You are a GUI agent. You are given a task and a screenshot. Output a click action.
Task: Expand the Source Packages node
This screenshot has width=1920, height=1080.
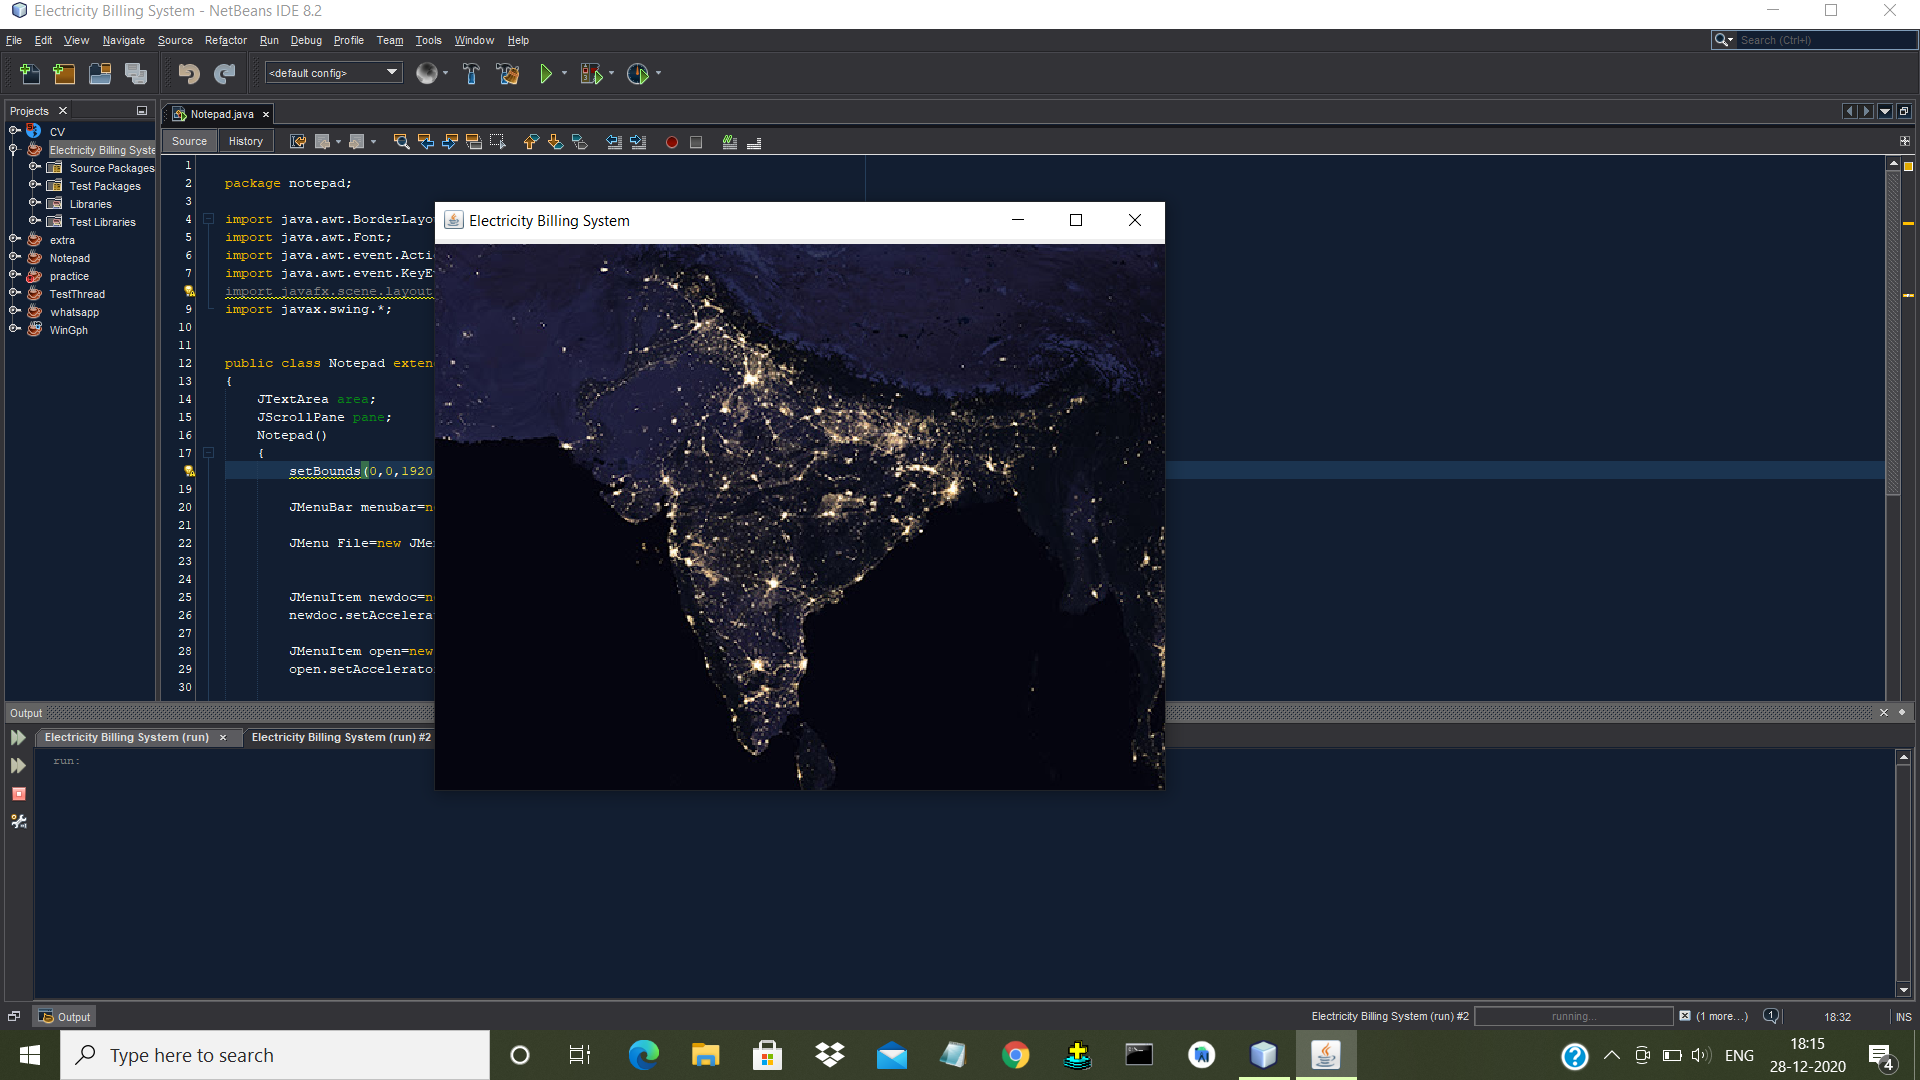[x=36, y=167]
